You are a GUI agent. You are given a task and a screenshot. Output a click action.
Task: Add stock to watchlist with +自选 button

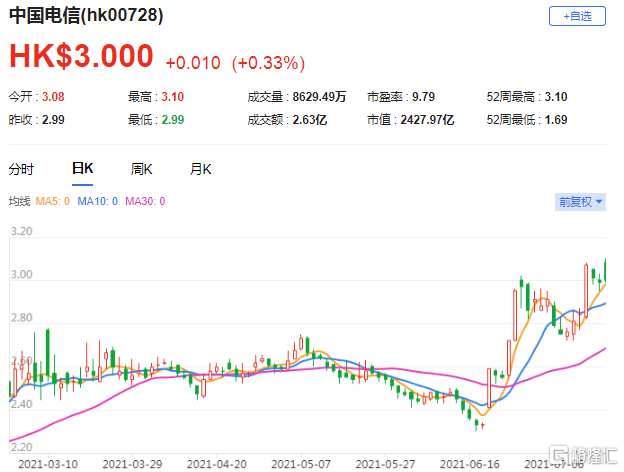pyautogui.click(x=577, y=16)
